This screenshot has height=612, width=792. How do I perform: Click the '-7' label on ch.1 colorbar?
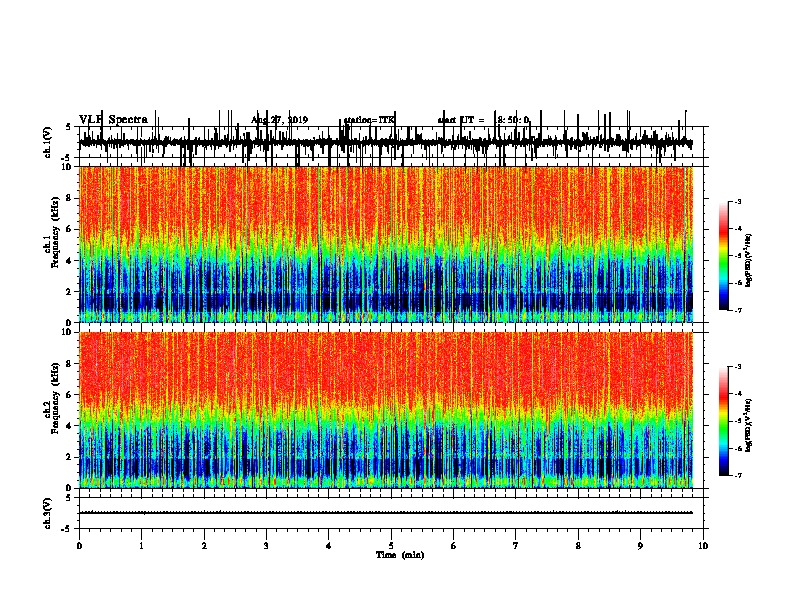[737, 310]
